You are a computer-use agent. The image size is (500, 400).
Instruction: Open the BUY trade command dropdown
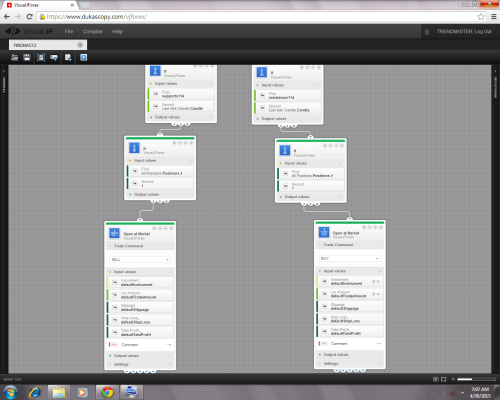[x=350, y=258]
